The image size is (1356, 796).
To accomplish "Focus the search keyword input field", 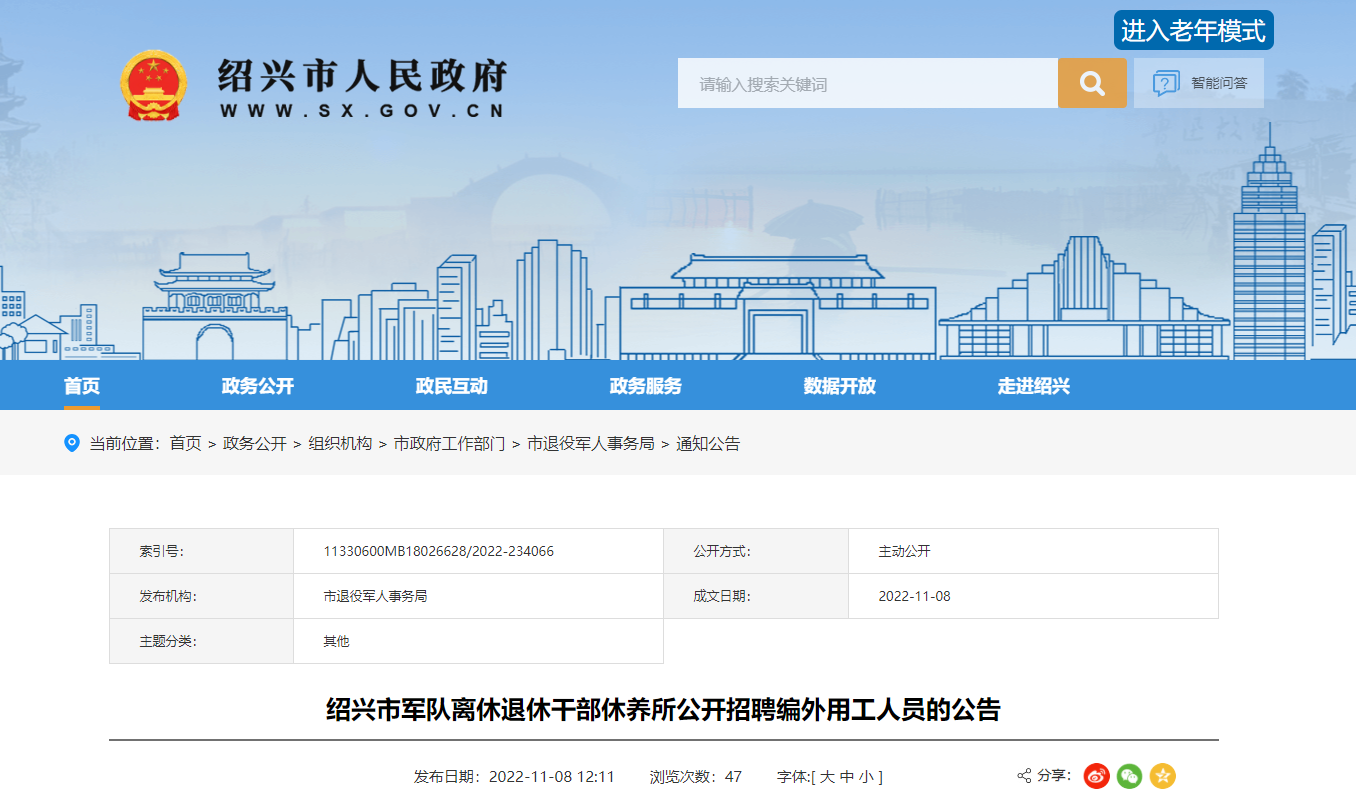I will click(867, 84).
